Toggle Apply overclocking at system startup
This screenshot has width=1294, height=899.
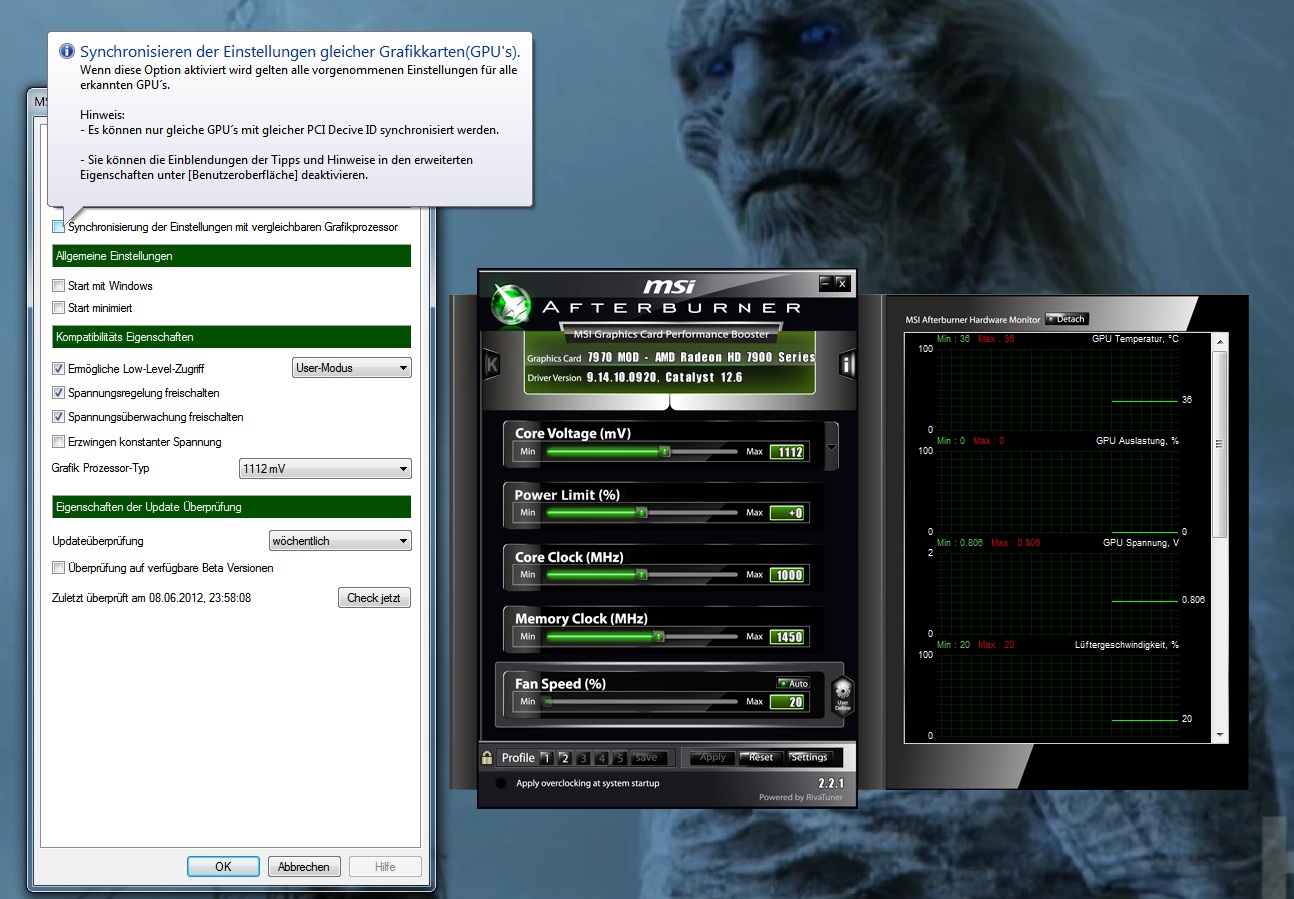(x=500, y=783)
